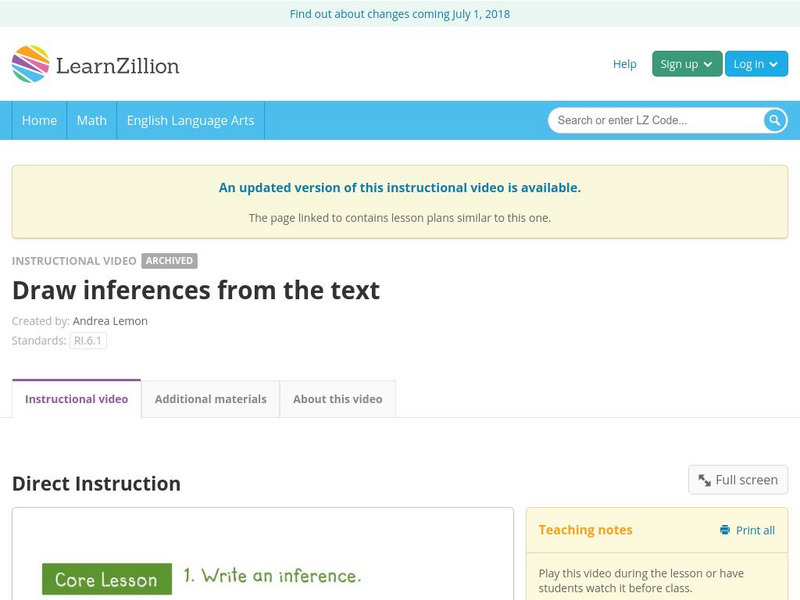Screen dimensions: 800x600
Task: Select the Instructional video tab
Action: tap(76, 399)
